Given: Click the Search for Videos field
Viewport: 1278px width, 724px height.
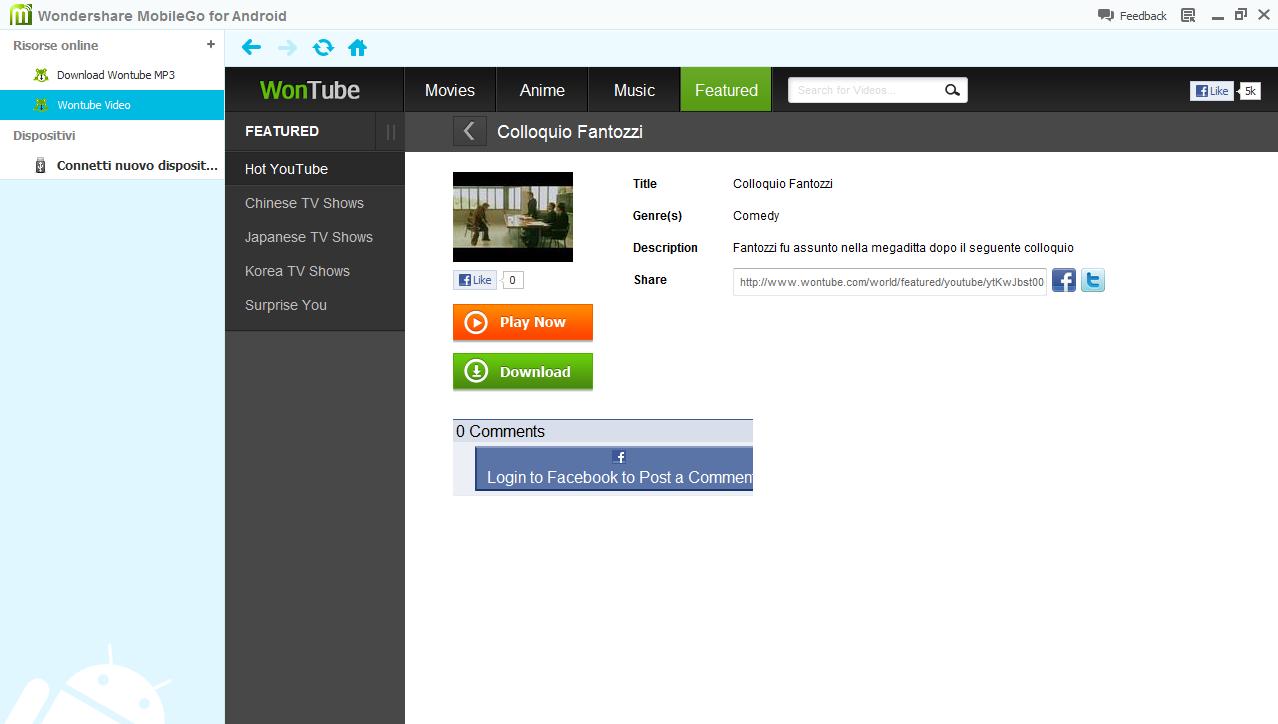Looking at the screenshot, I should click(866, 90).
